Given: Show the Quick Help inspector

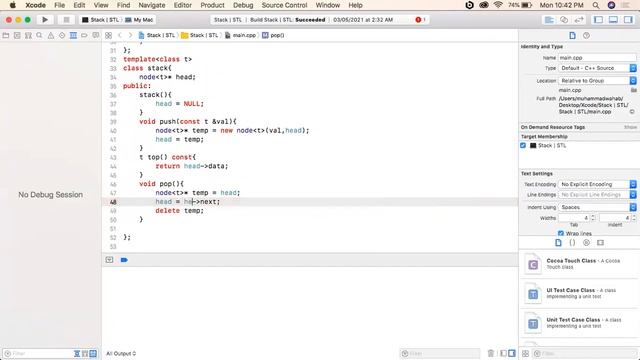Looking at the screenshot, I should (586, 36).
